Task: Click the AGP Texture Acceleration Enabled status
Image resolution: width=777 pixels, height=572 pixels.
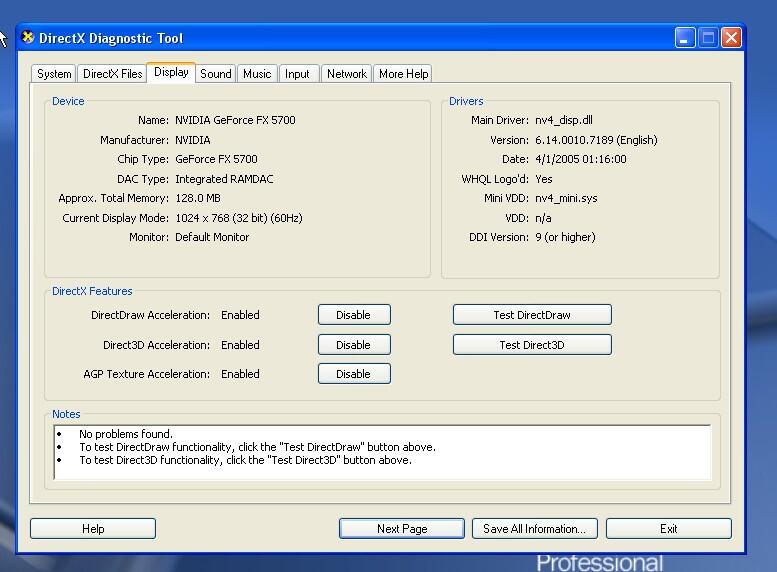Action: tap(240, 374)
